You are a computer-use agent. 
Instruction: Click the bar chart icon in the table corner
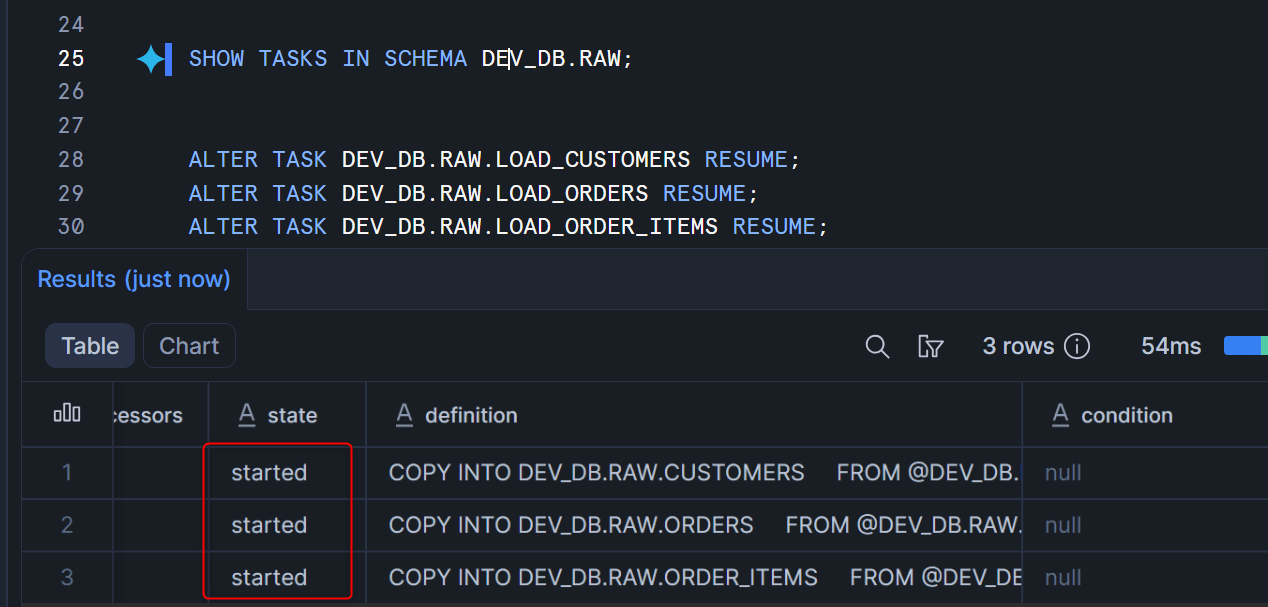[67, 414]
